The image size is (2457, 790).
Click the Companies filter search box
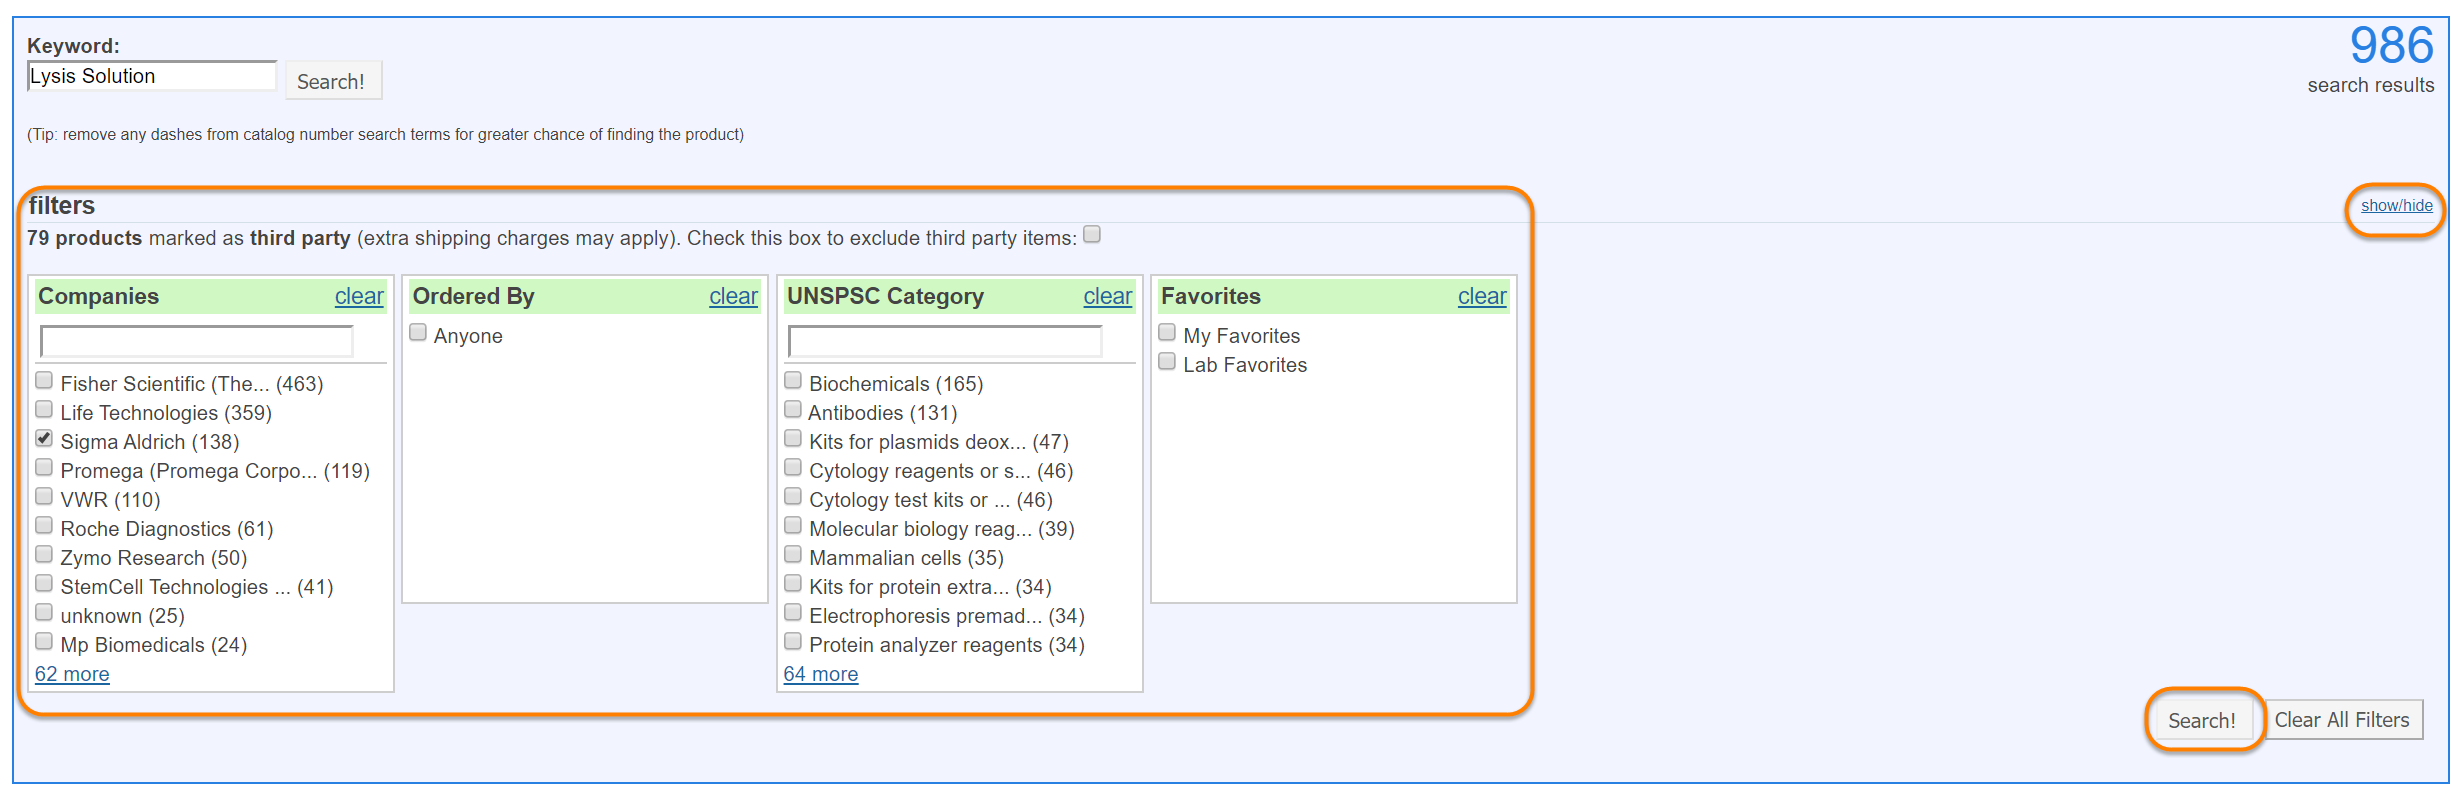coord(197,342)
